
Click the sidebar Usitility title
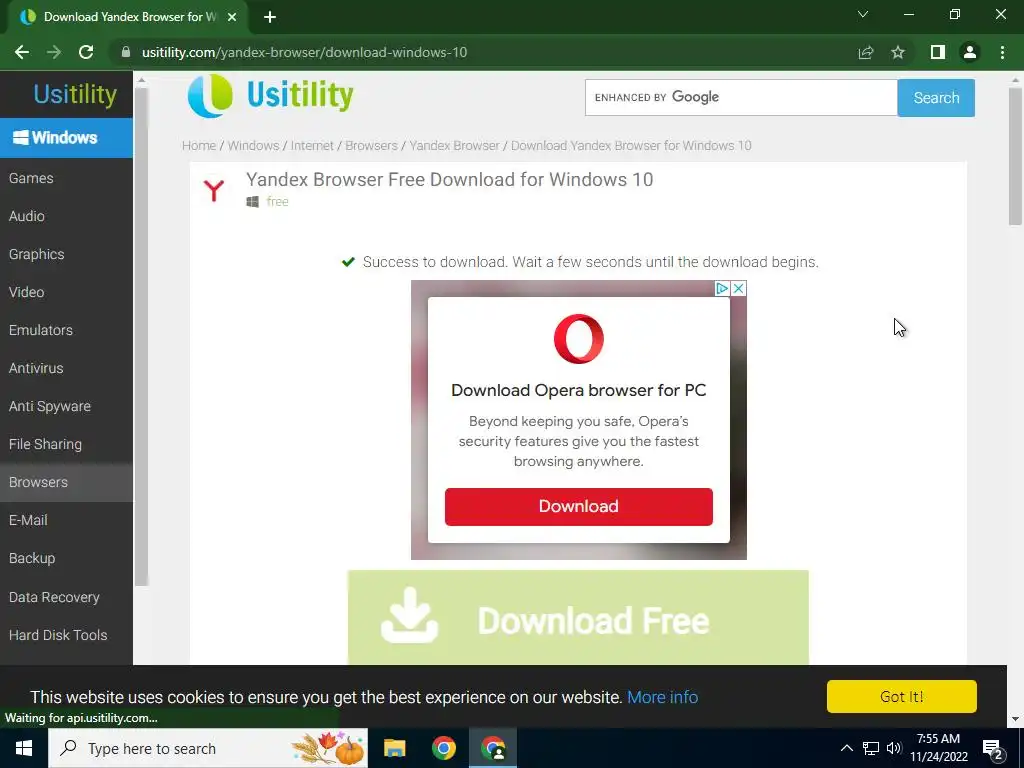[75, 94]
